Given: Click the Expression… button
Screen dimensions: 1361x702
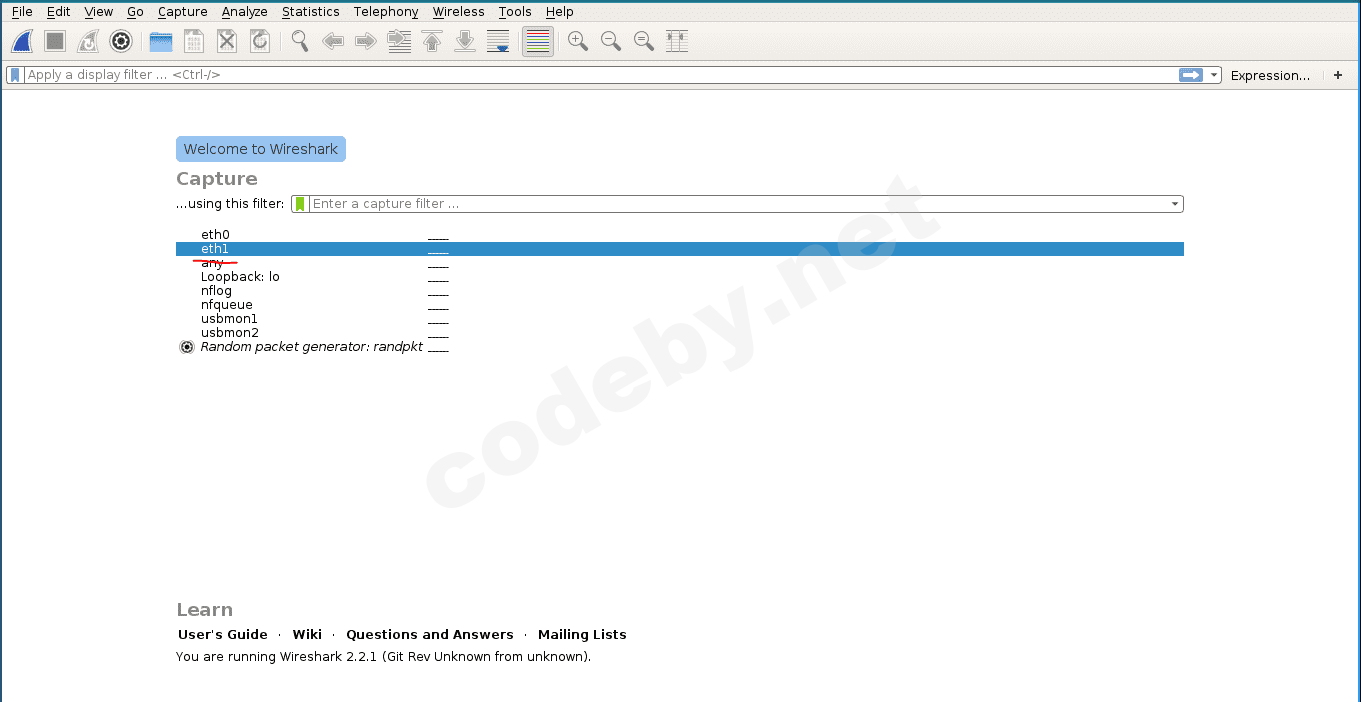Looking at the screenshot, I should pos(1270,75).
